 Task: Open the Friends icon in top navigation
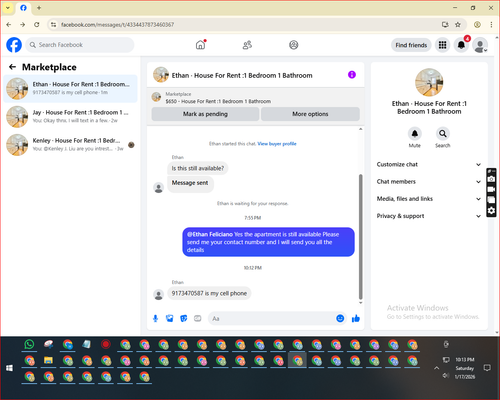247,45
